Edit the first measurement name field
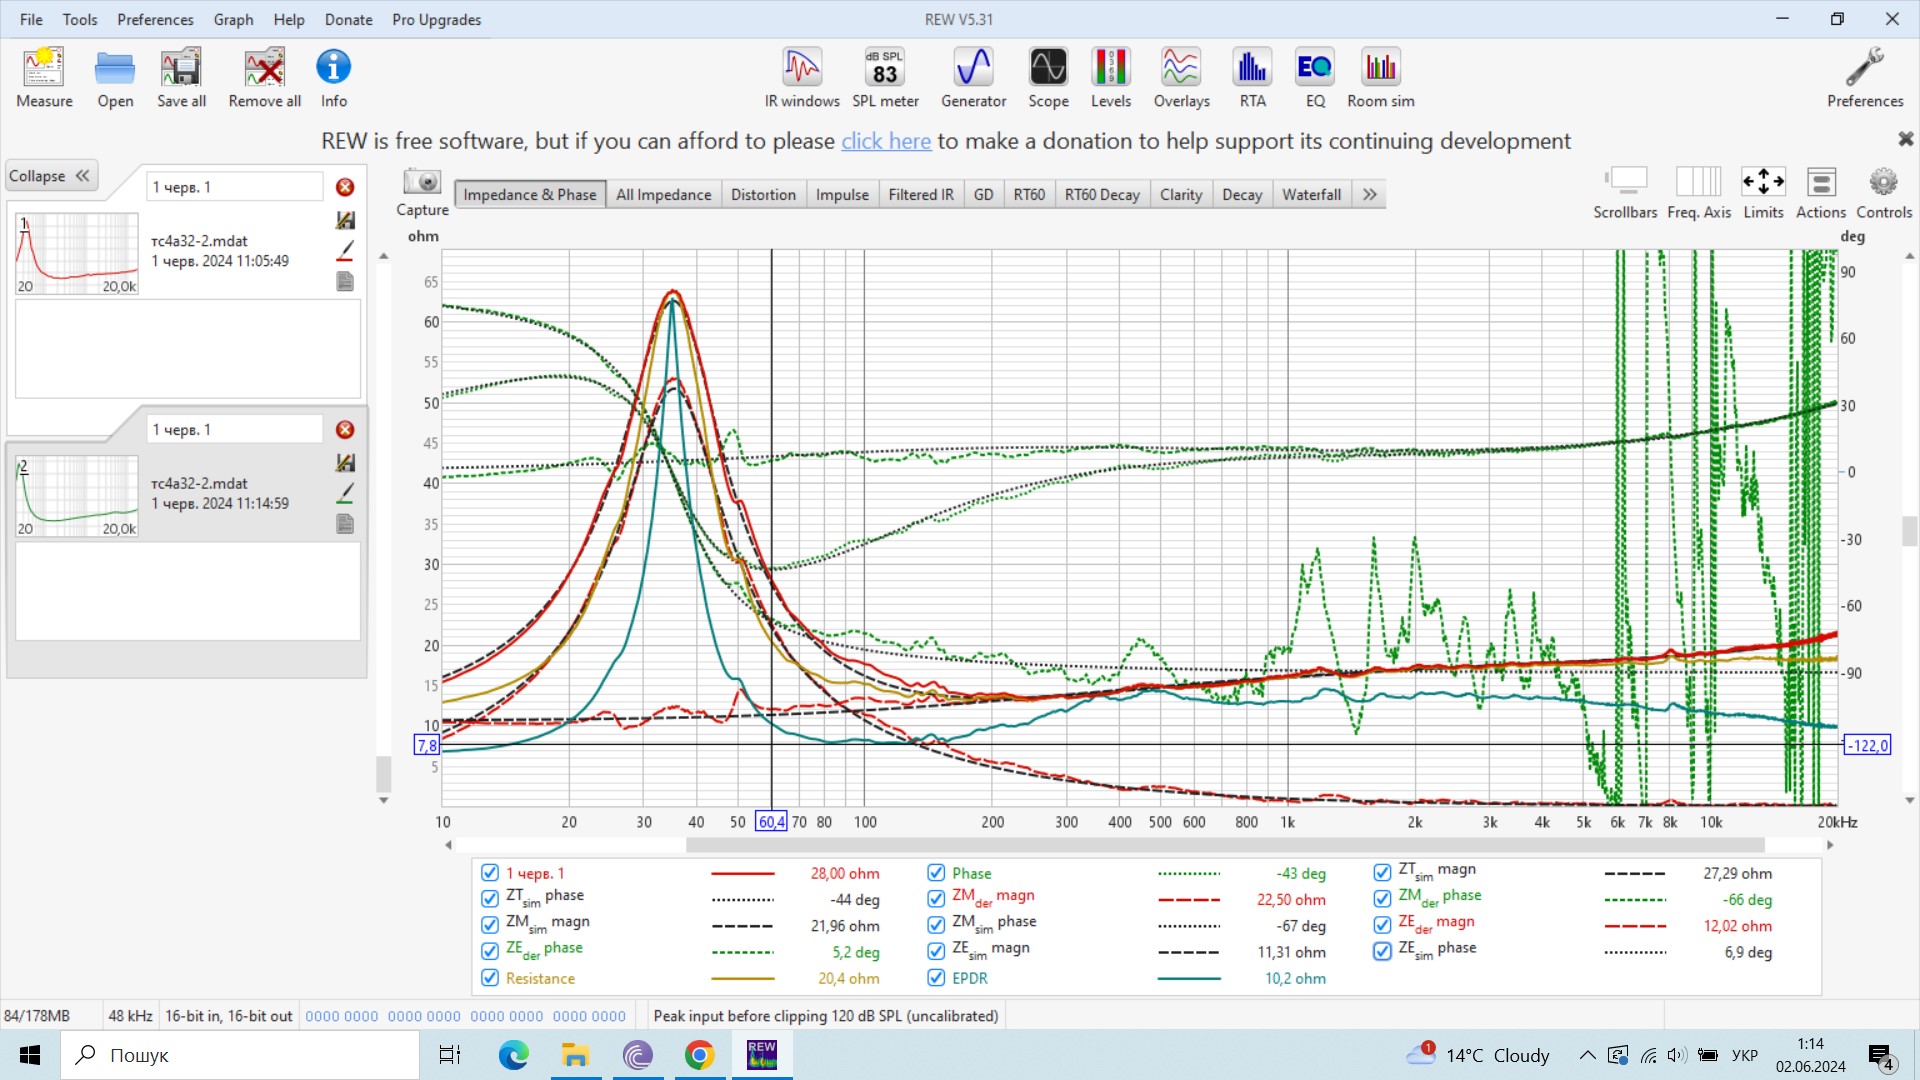The height and width of the screenshot is (1080, 1920). [x=235, y=187]
